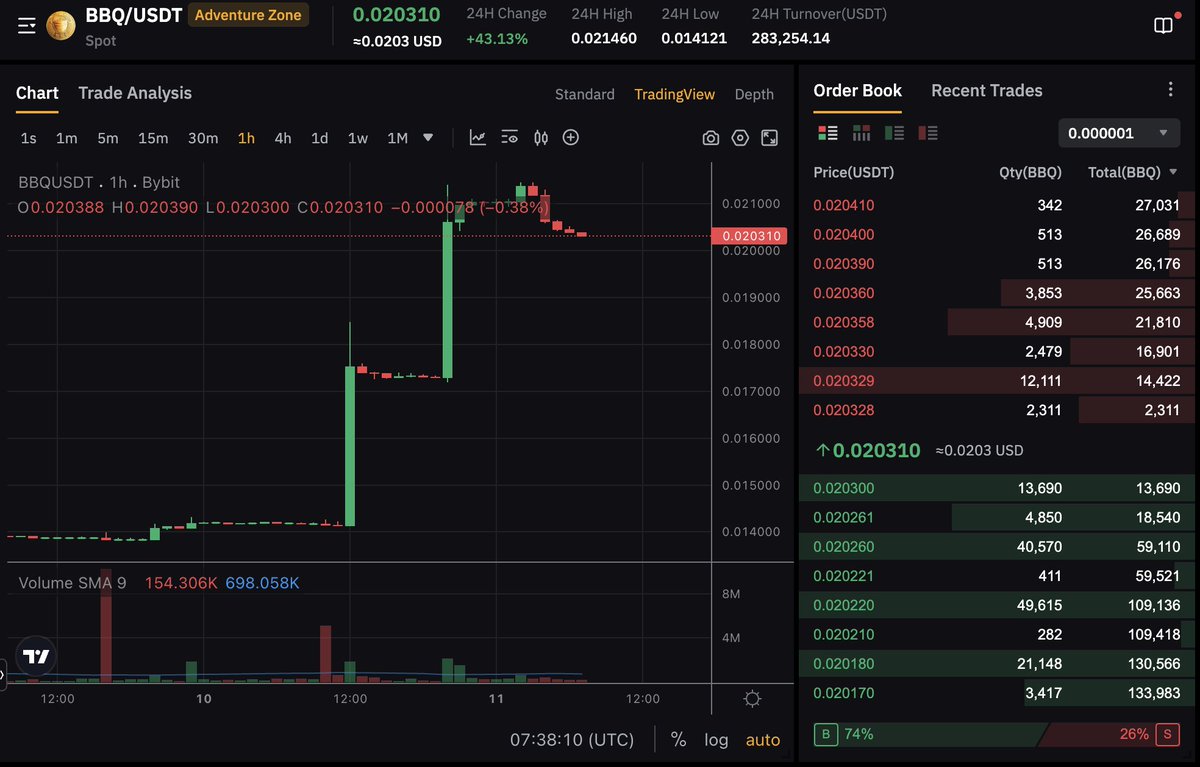Click the BBQUSDT 1h Bybit chart legend
1200x767 pixels.
coord(99,182)
